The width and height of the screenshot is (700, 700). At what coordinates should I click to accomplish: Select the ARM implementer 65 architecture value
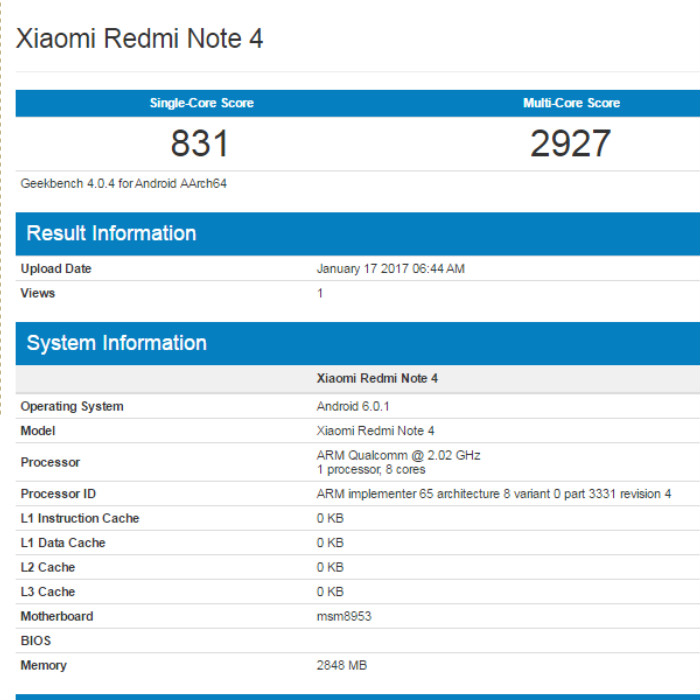[x=494, y=494]
